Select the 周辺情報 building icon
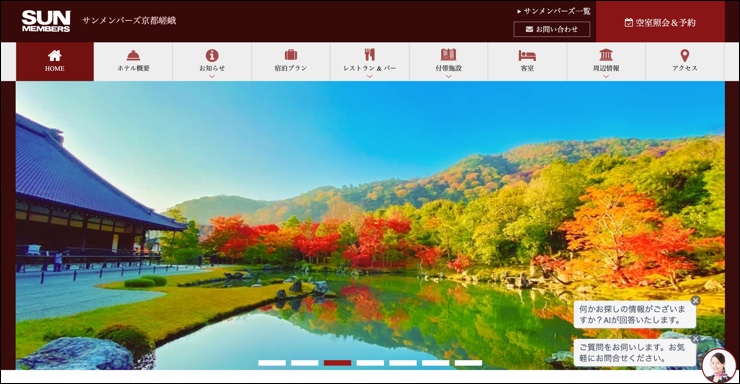Viewport: 740px width, 384px height. pos(606,55)
